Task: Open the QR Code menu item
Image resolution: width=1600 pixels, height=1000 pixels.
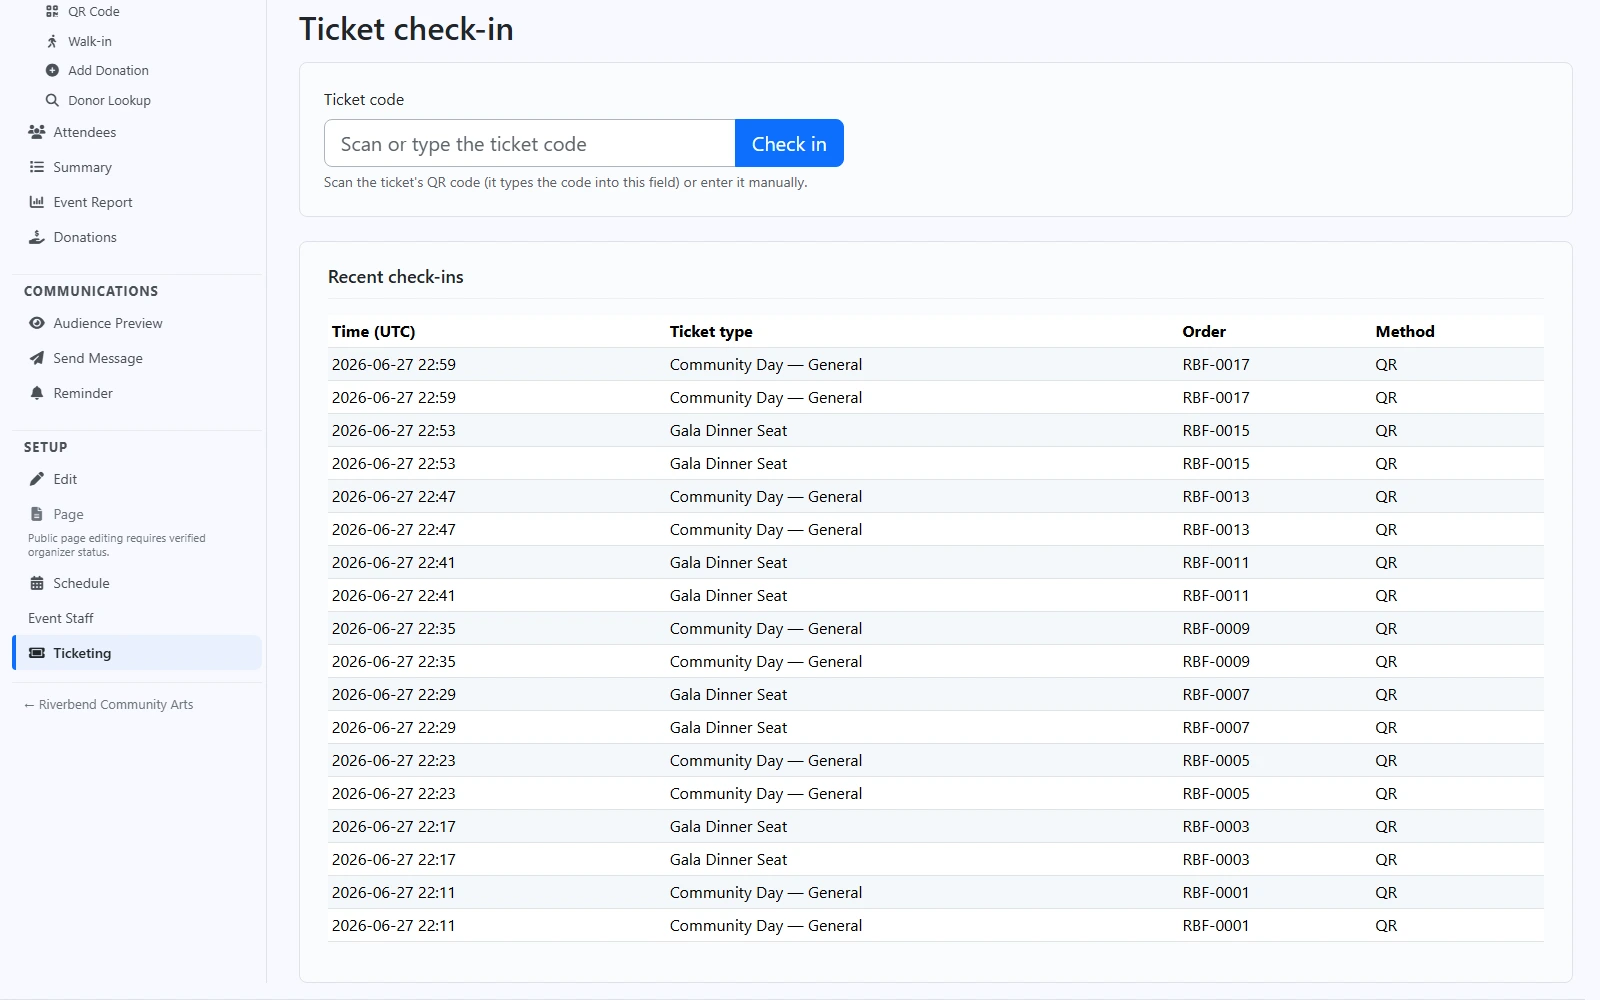Action: tap(94, 12)
